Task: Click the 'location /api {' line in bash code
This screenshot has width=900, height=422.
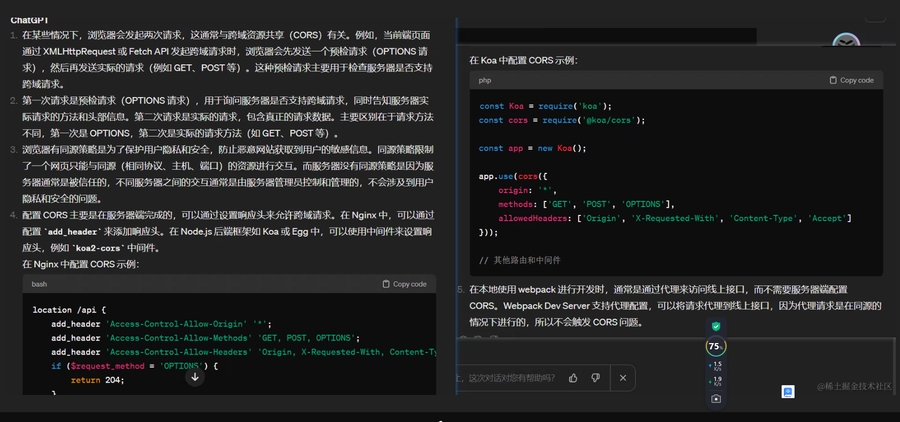Action: 69,310
